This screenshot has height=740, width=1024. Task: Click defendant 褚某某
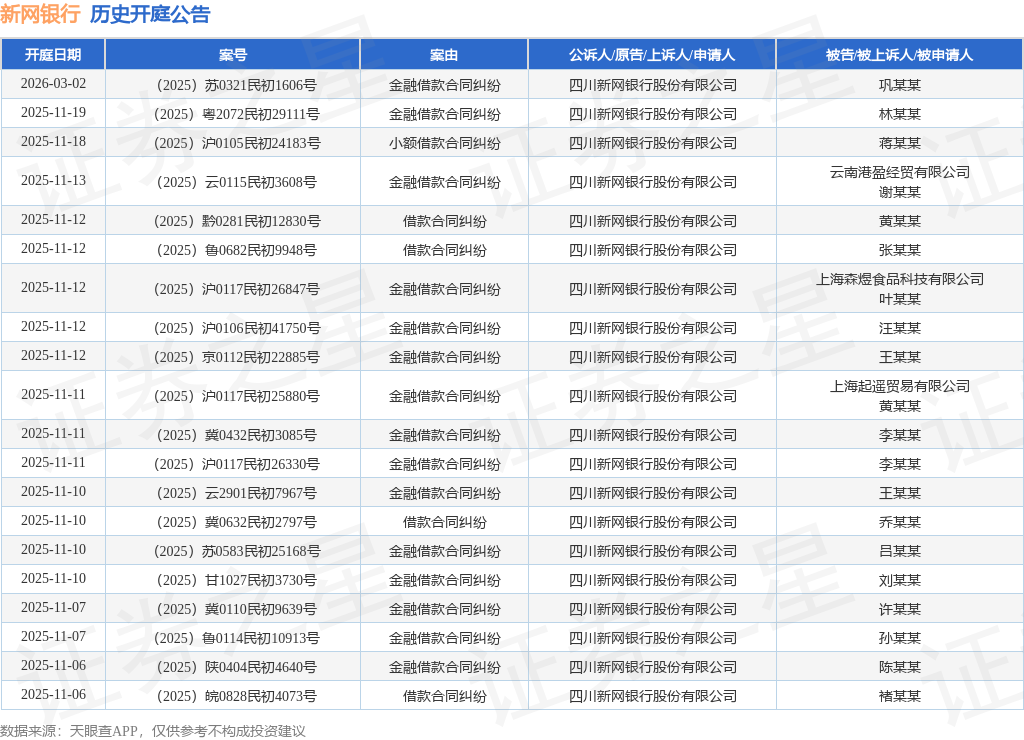coord(899,696)
